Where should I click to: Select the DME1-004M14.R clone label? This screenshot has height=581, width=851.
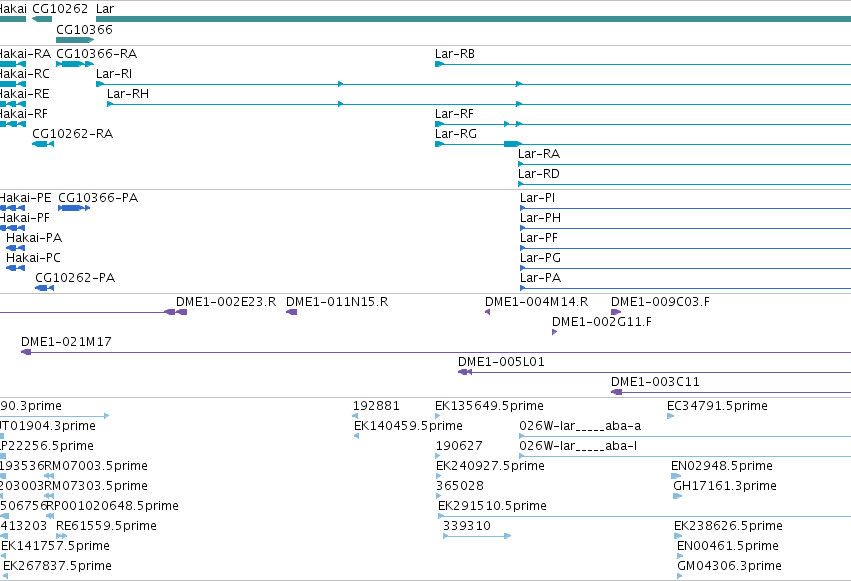[x=536, y=302]
